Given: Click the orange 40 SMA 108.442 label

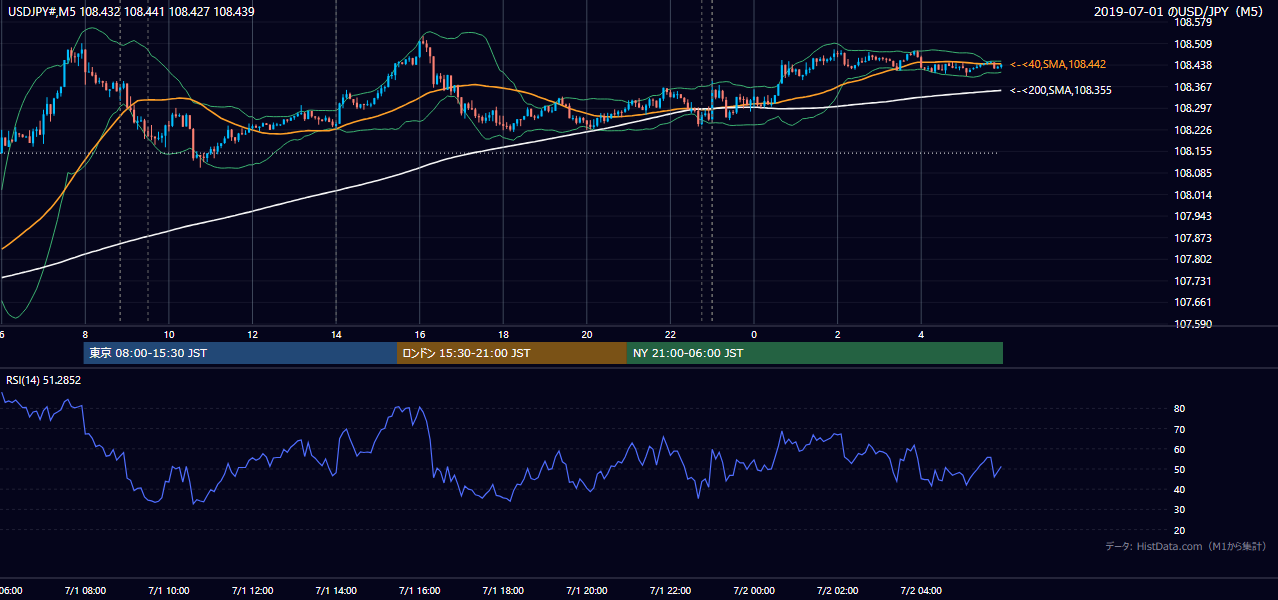Looking at the screenshot, I should [1058, 64].
